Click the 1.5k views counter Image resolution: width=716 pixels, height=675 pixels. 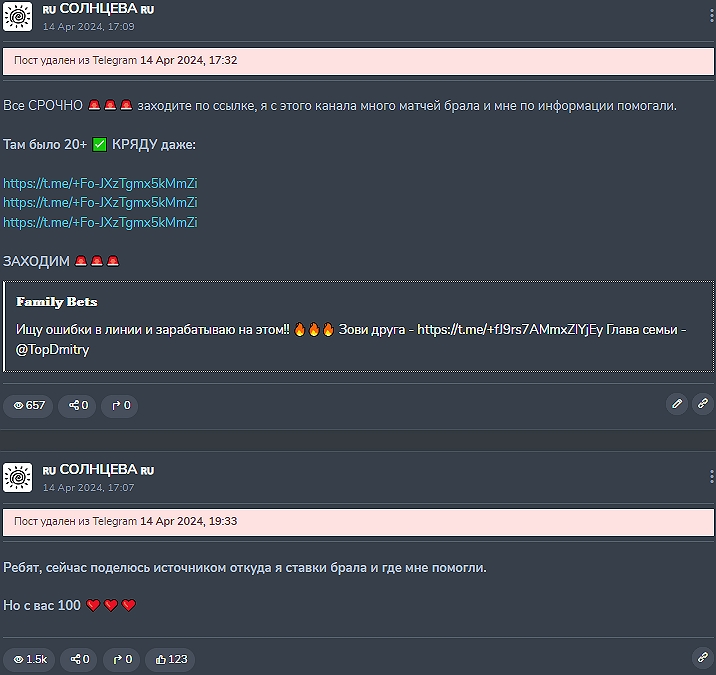click(28, 659)
